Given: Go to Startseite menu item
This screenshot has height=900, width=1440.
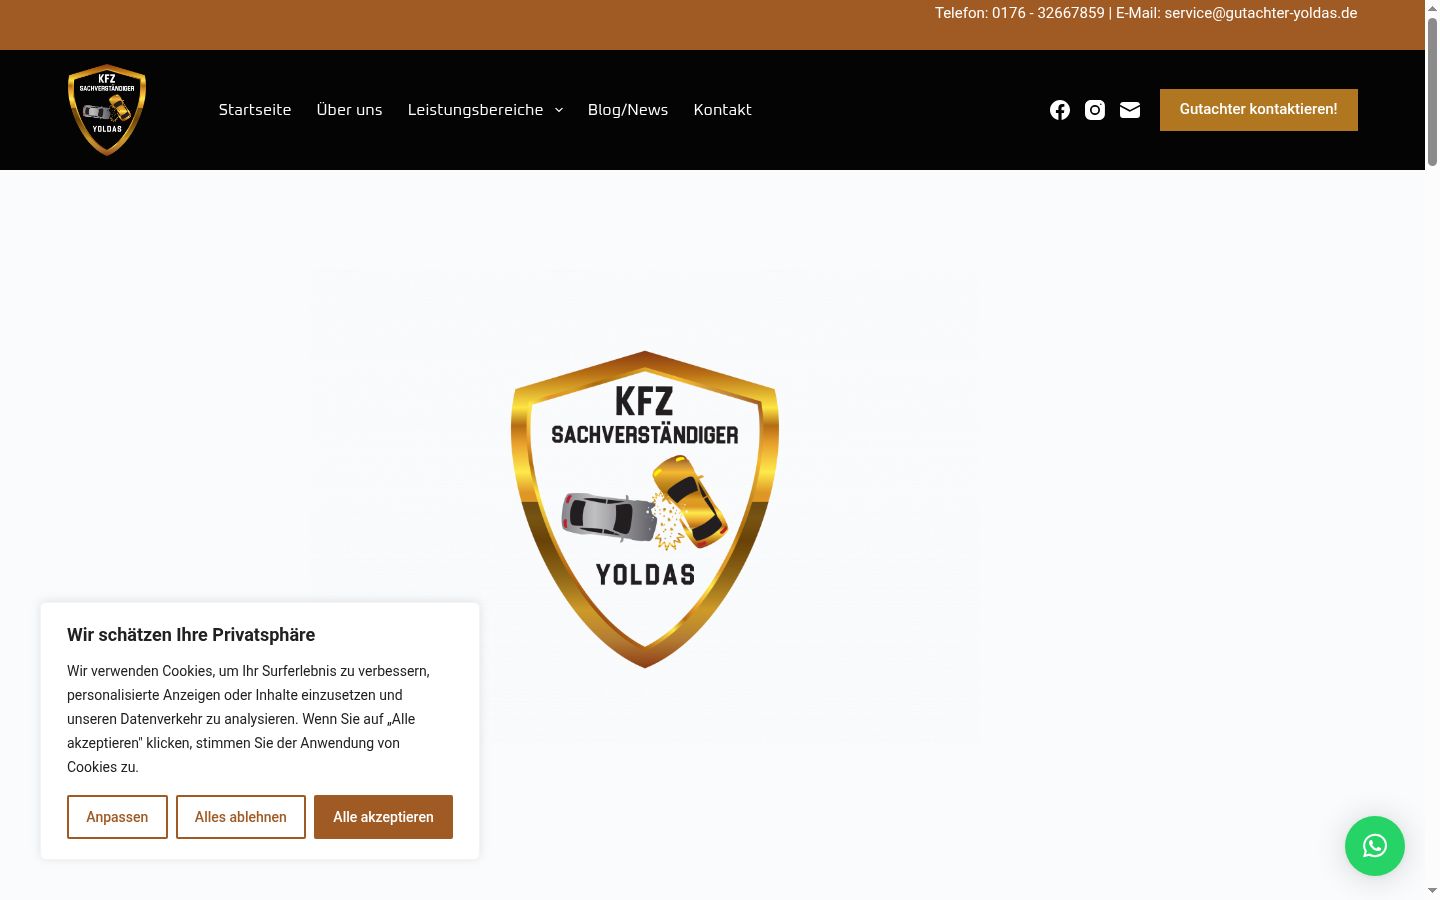Looking at the screenshot, I should [255, 110].
